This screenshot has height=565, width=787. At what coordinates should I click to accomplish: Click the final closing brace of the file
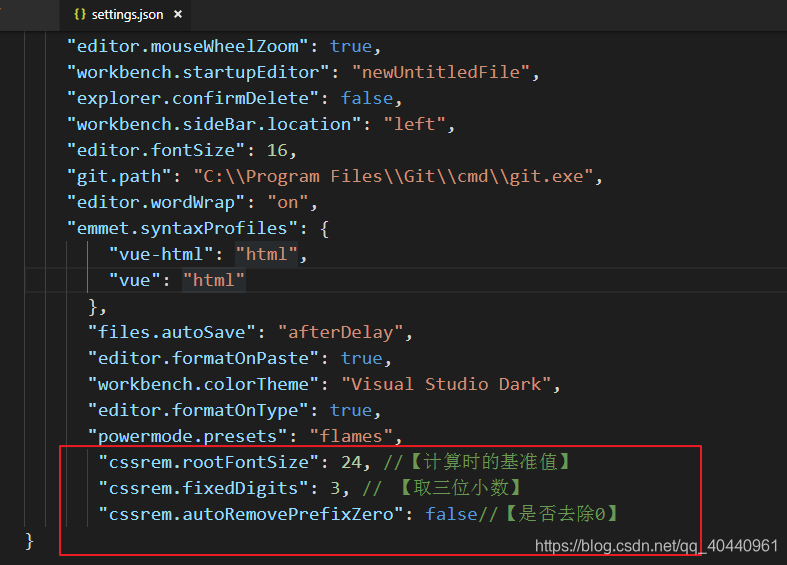point(29,541)
